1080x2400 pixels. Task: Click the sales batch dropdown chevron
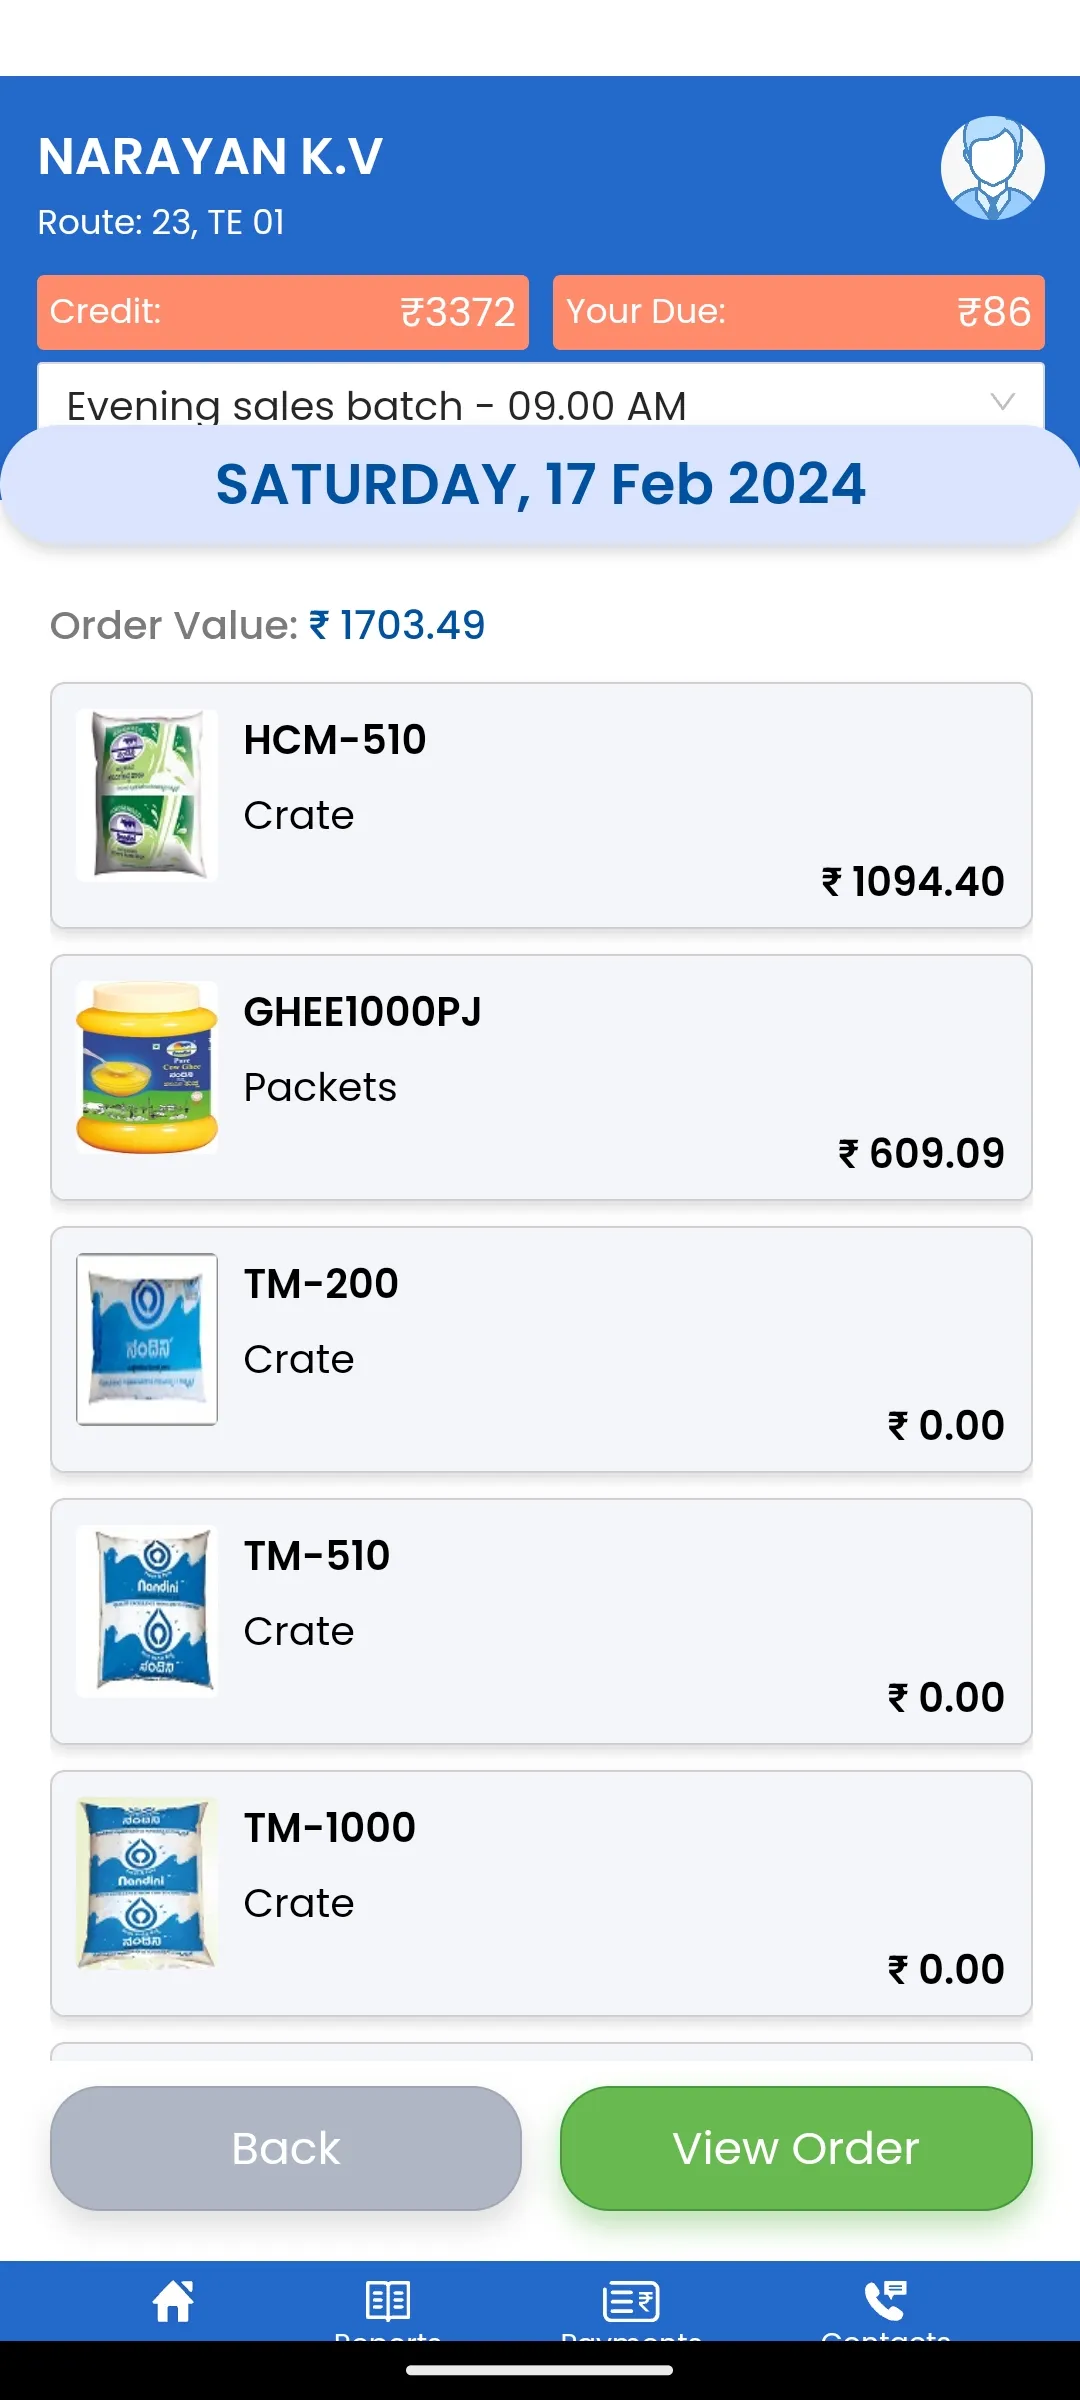(1002, 401)
